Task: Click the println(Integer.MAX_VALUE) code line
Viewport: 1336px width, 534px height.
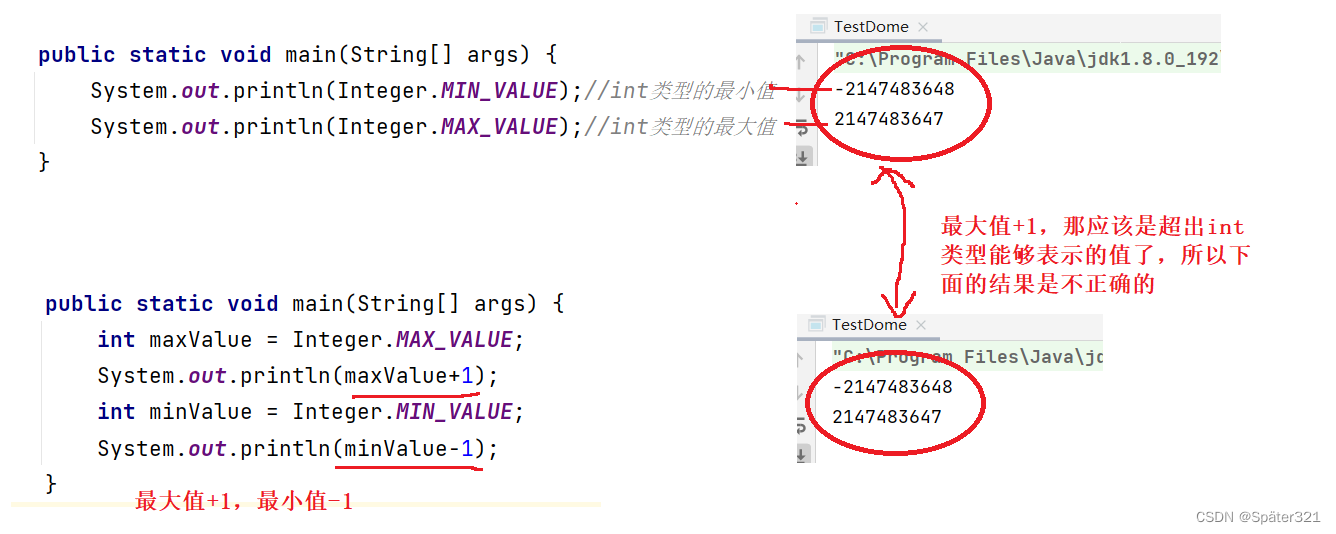Action: click(x=337, y=127)
